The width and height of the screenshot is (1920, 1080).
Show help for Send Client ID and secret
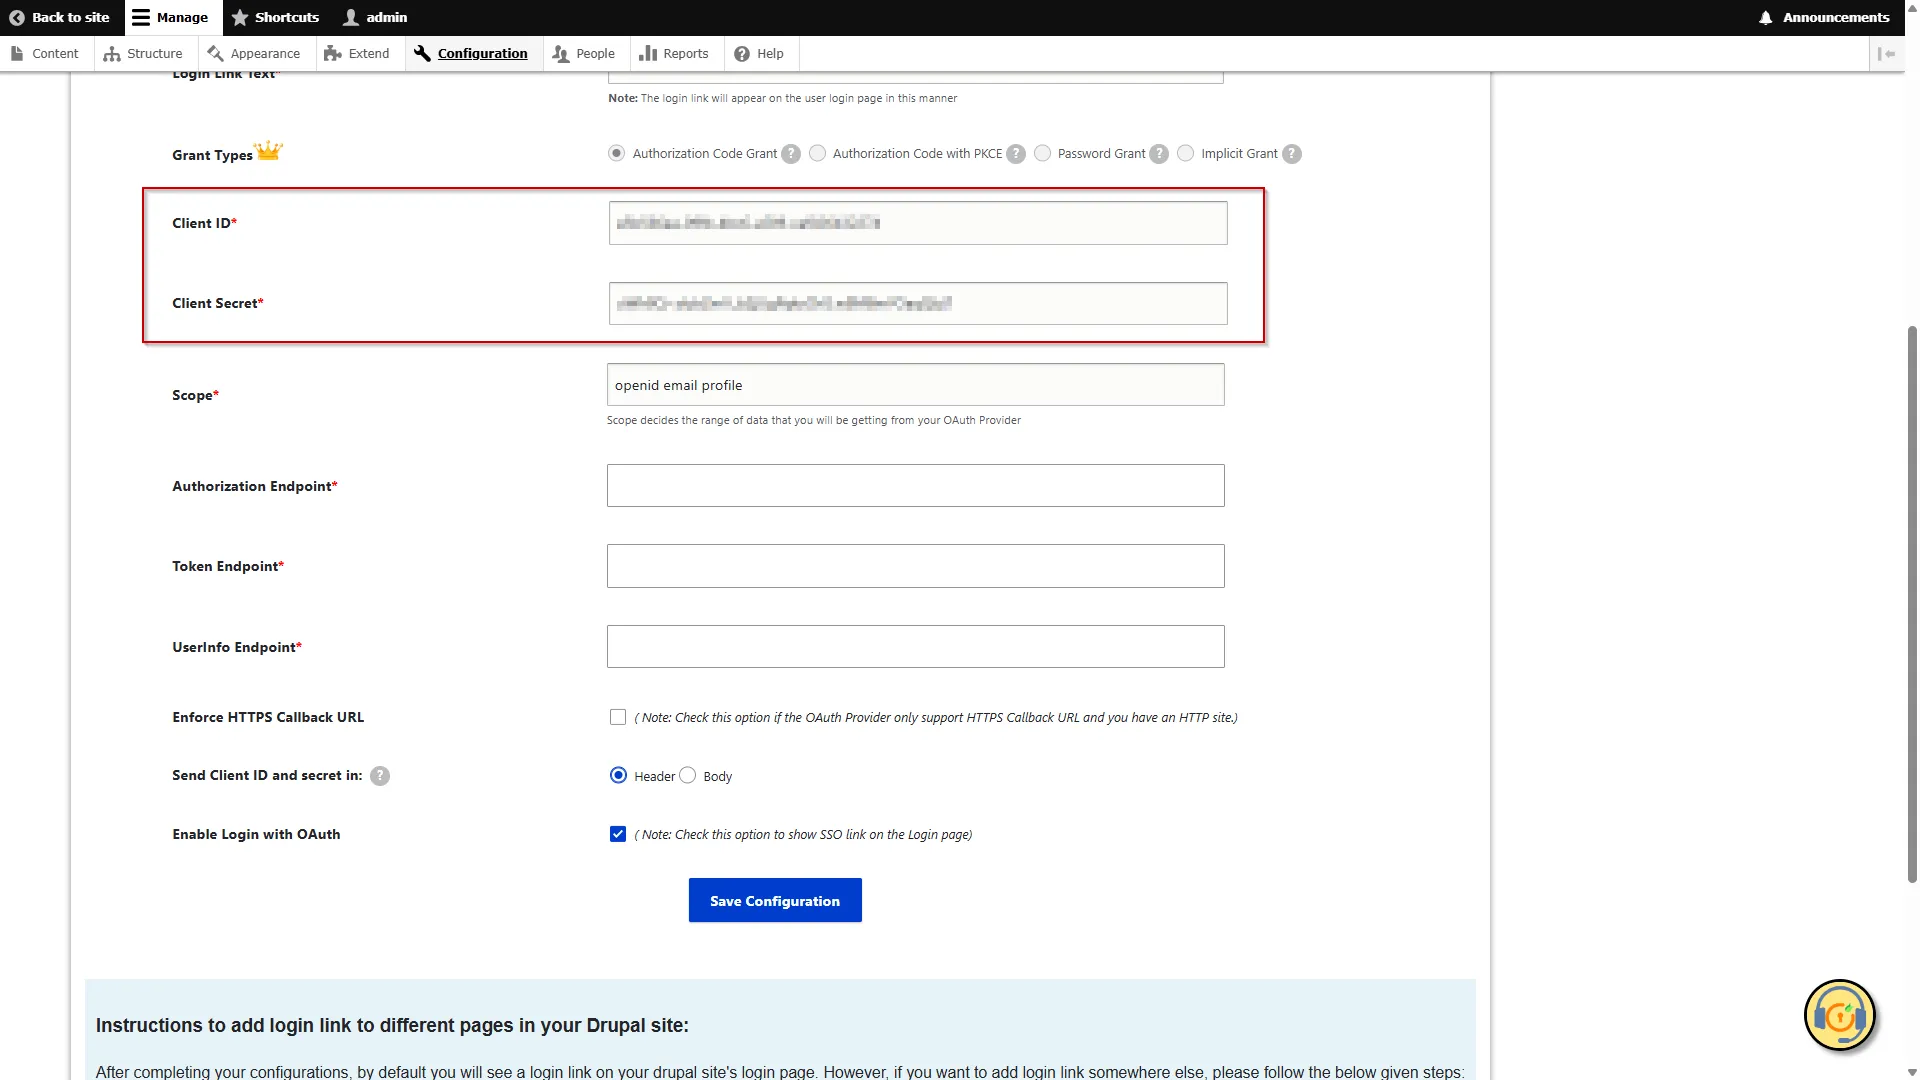[380, 776]
